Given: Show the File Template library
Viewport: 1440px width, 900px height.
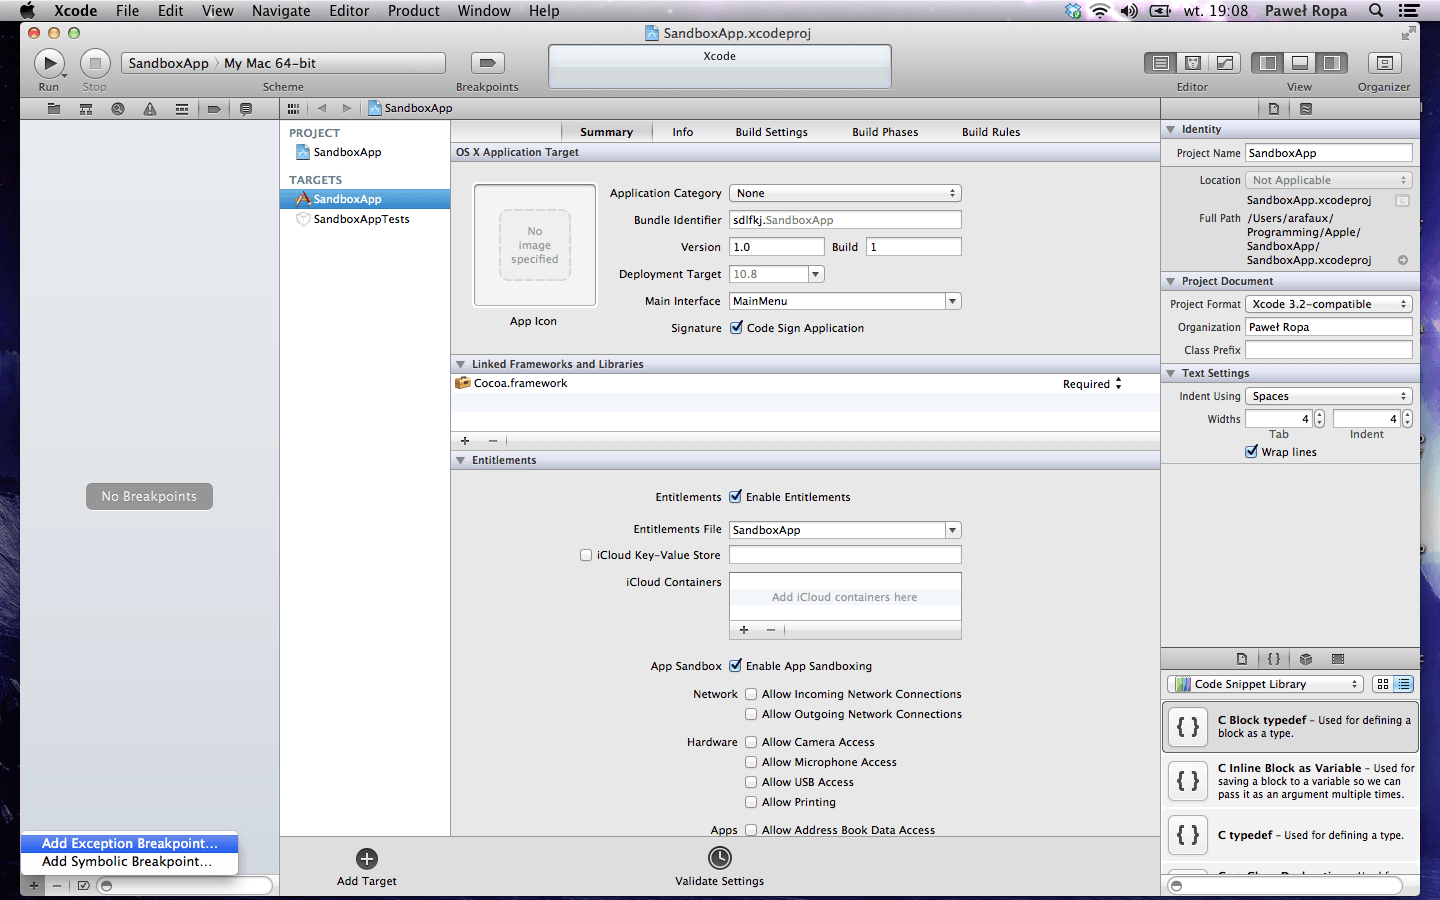Looking at the screenshot, I should pyautogui.click(x=1242, y=659).
